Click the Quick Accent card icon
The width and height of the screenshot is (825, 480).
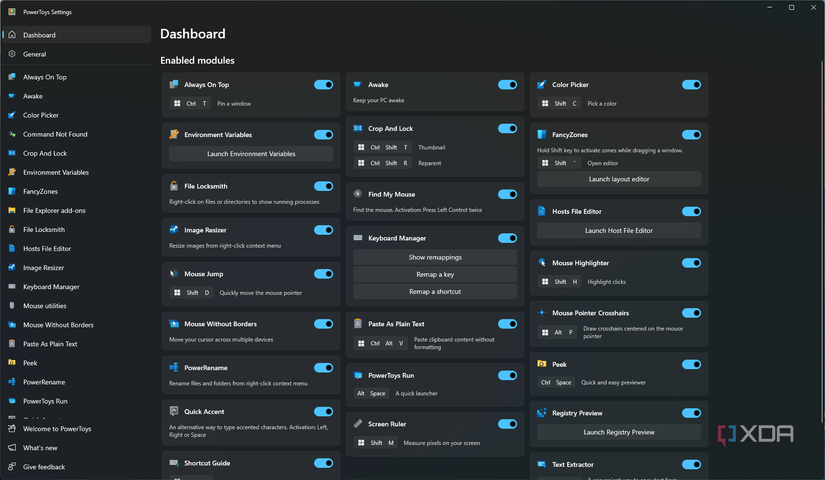(x=174, y=411)
